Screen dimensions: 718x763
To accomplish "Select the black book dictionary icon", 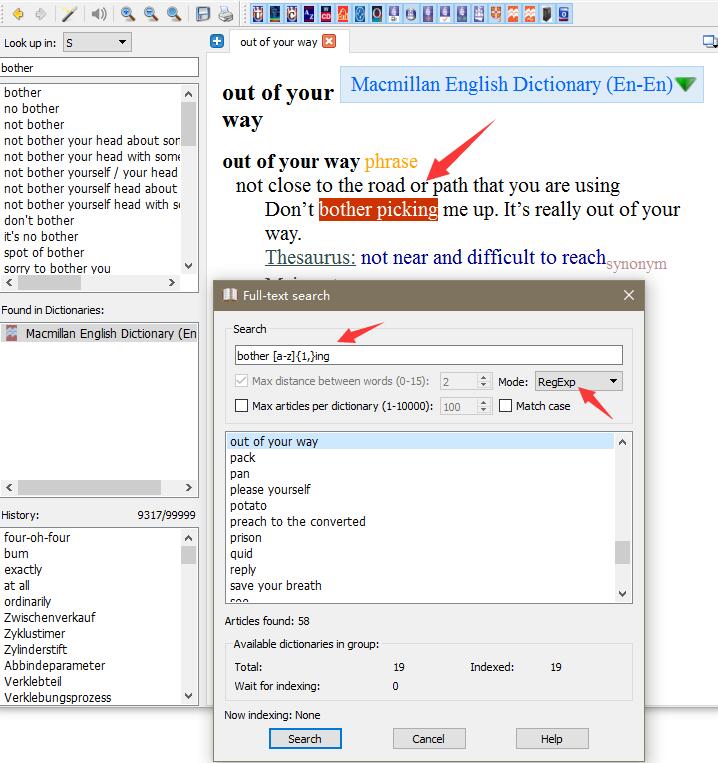I will pos(547,14).
